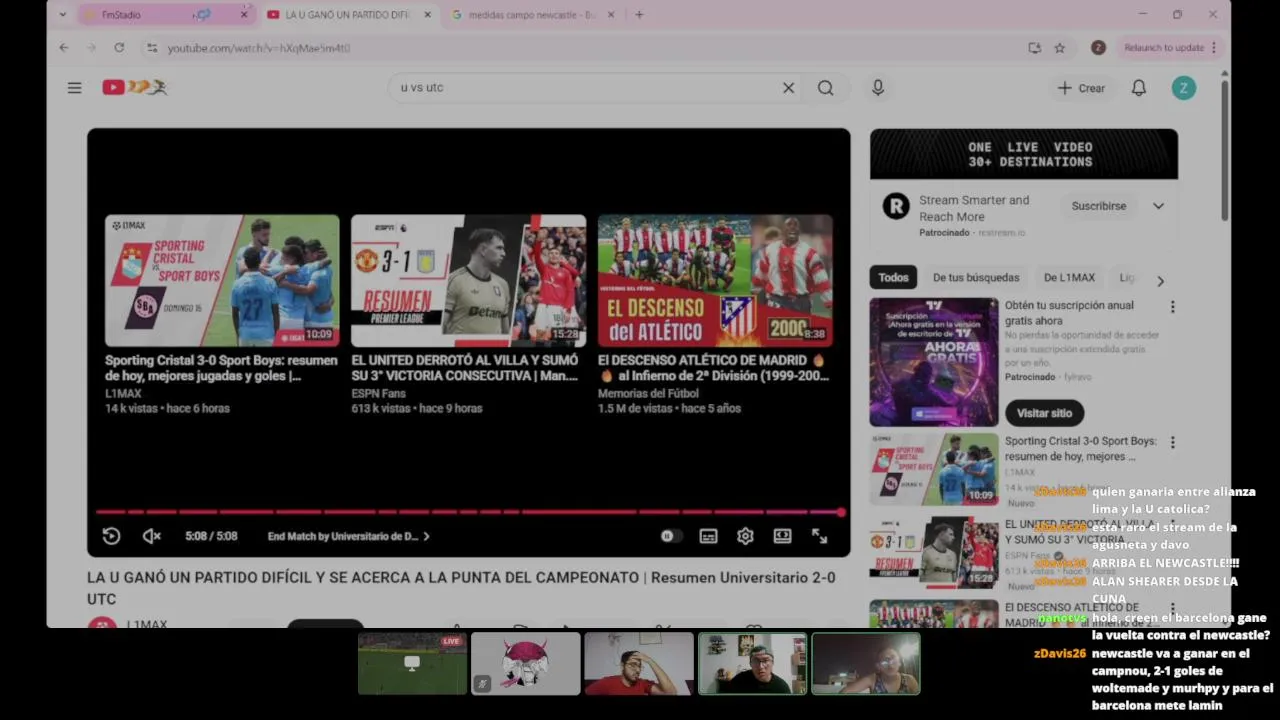Switch to 'medidas campo newcastle' Google tab
The height and width of the screenshot is (720, 1280).
pyautogui.click(x=531, y=15)
